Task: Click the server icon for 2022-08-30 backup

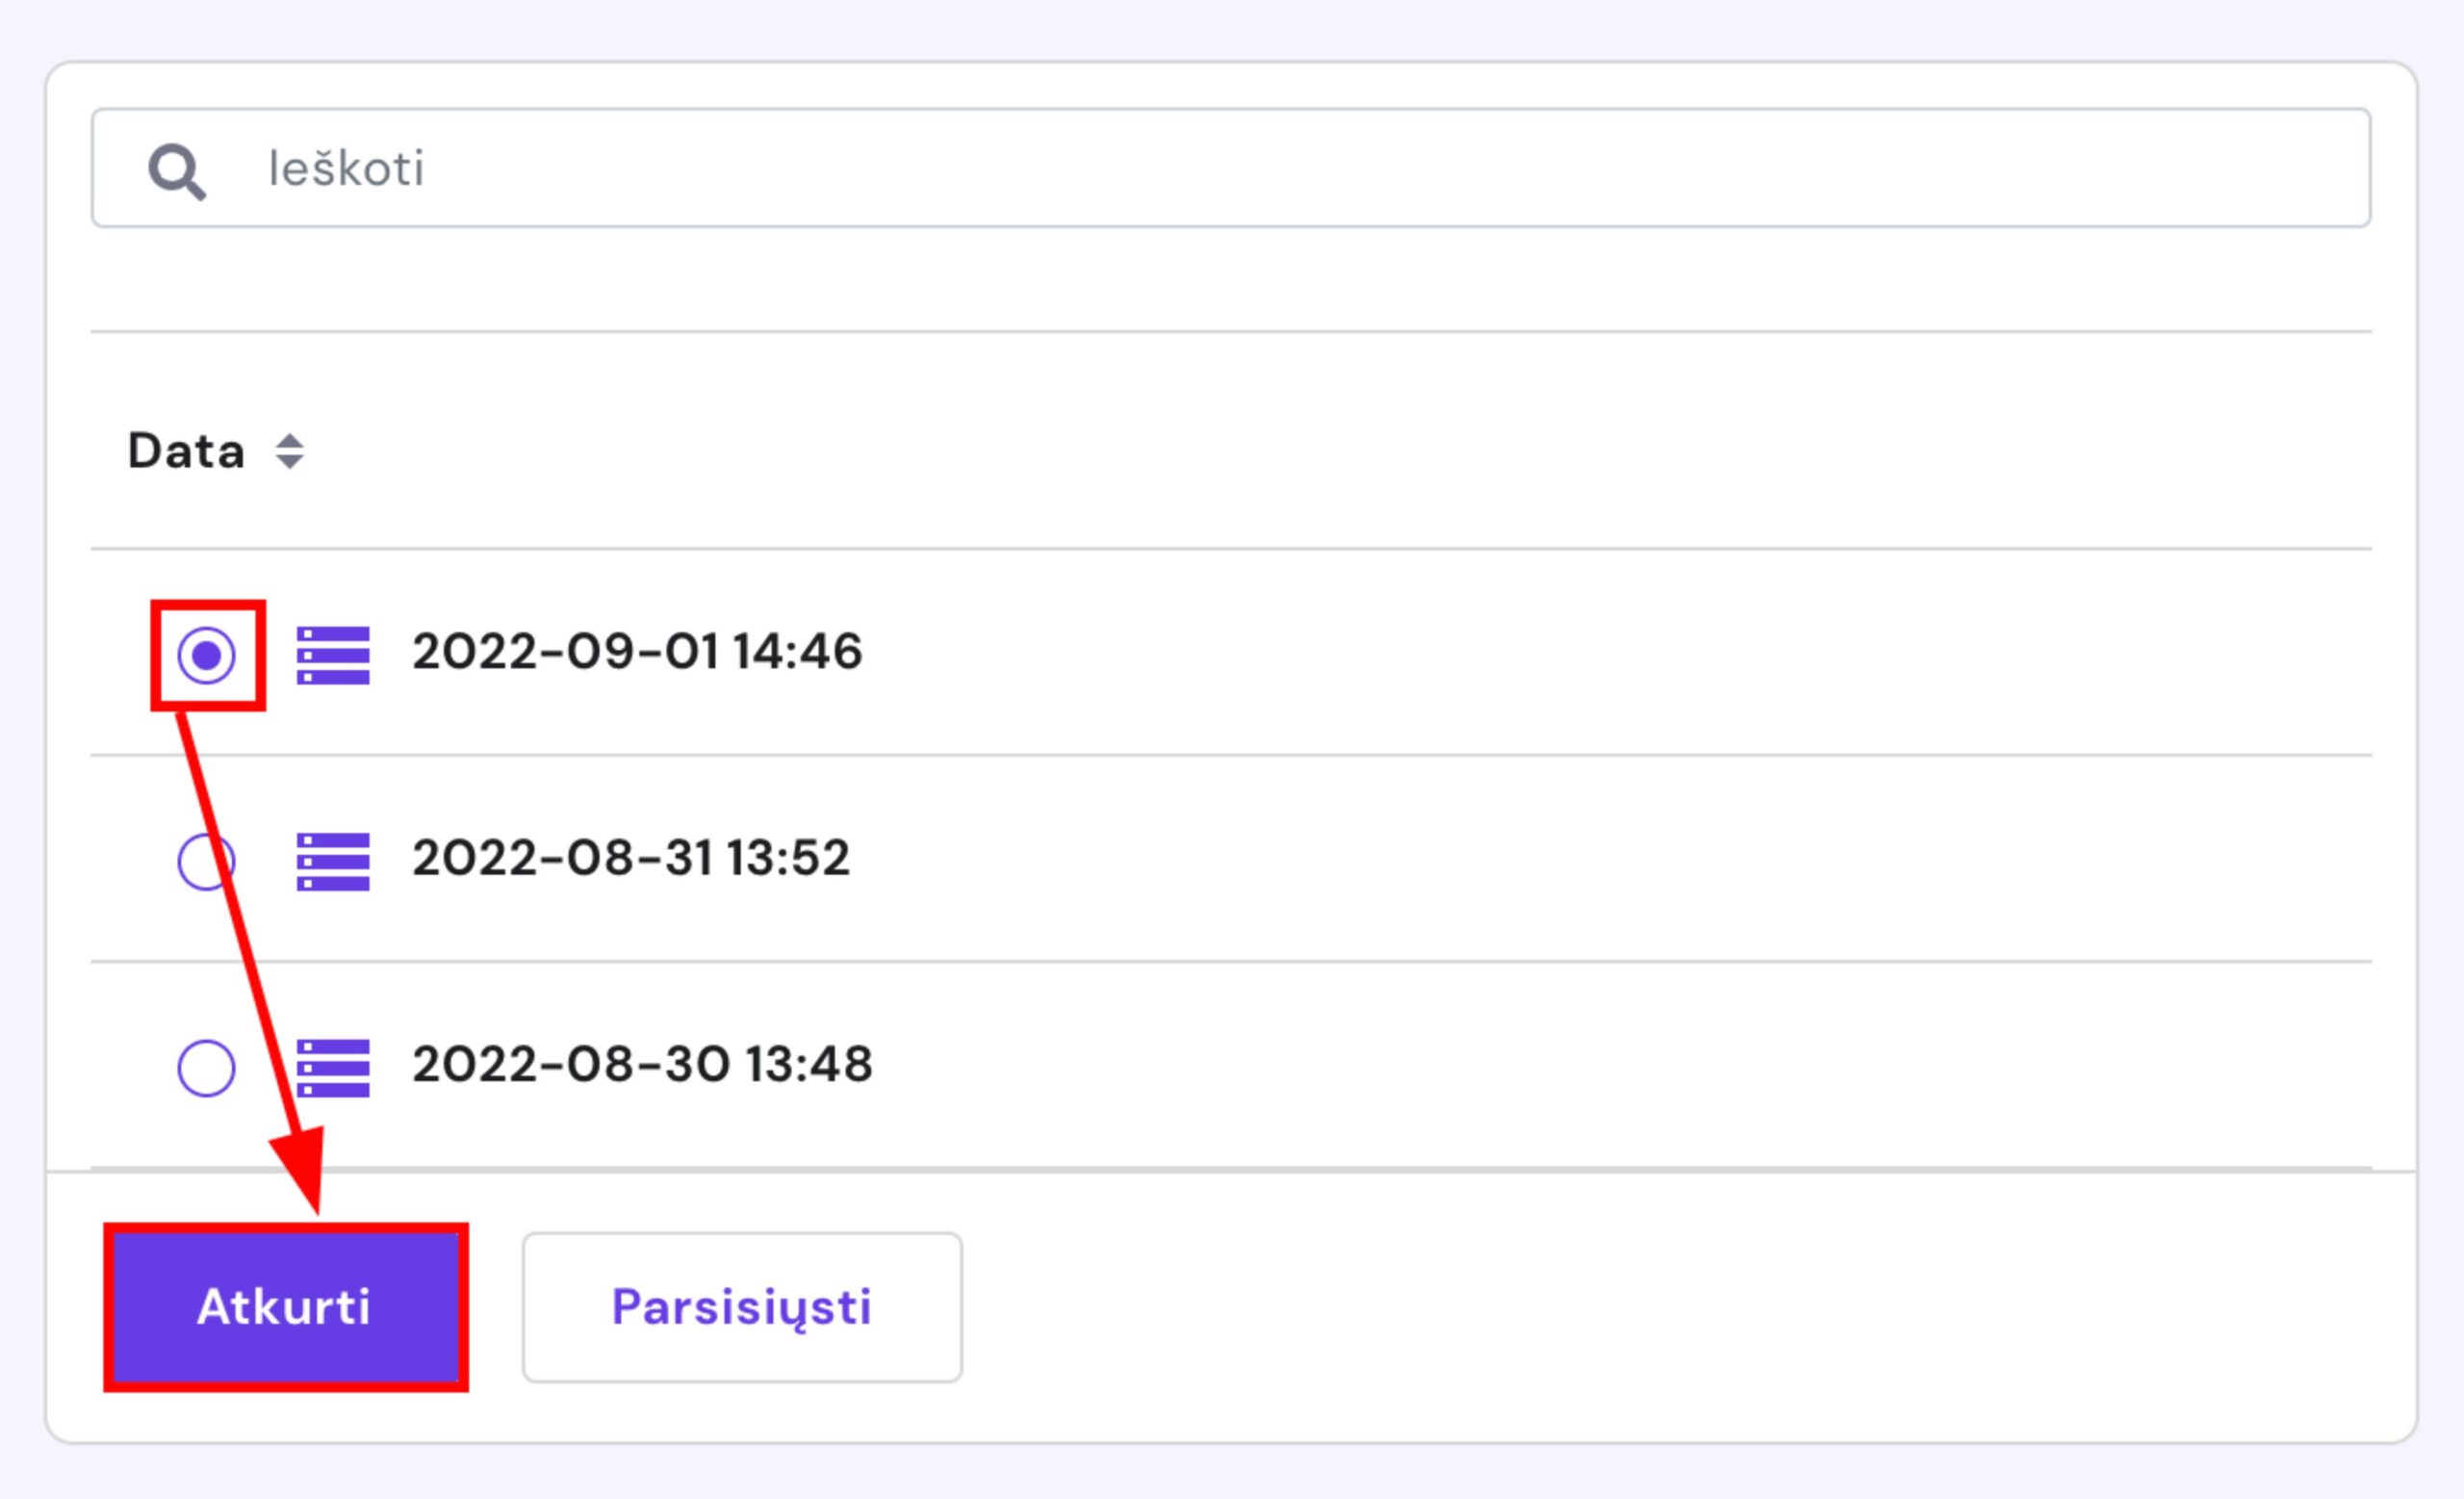Action: coord(333,1068)
